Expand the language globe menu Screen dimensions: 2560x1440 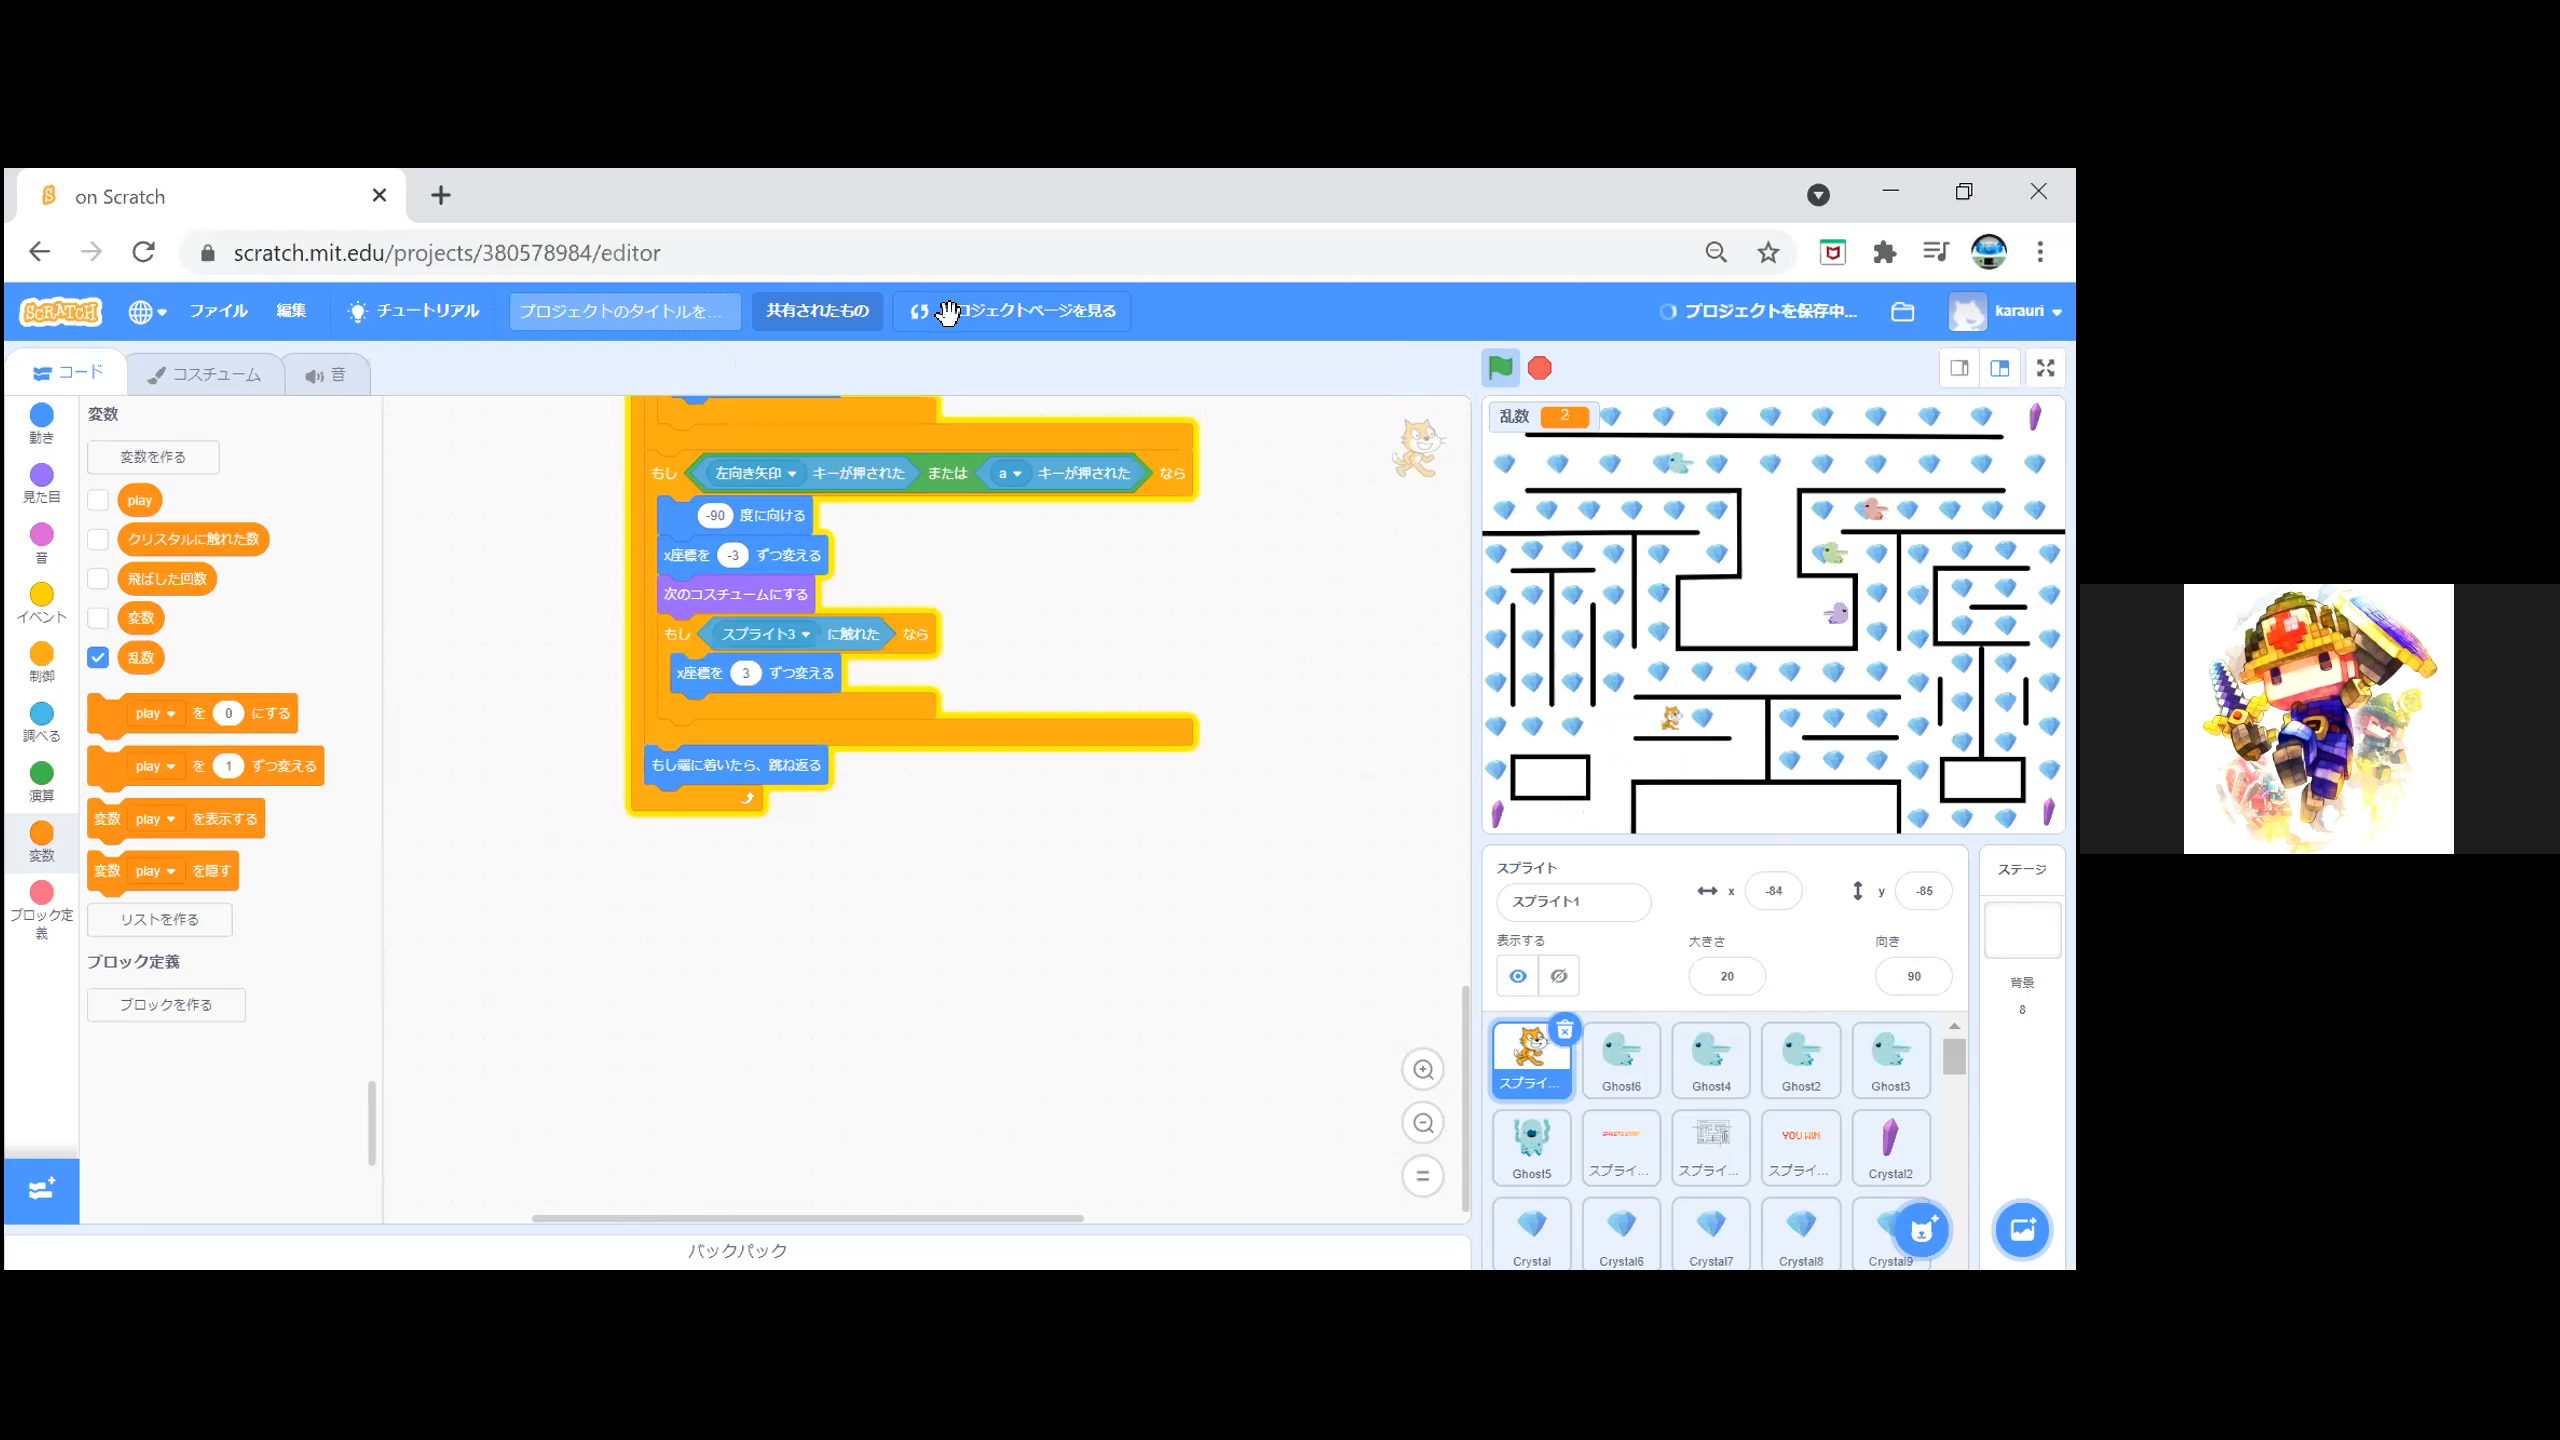(x=147, y=311)
